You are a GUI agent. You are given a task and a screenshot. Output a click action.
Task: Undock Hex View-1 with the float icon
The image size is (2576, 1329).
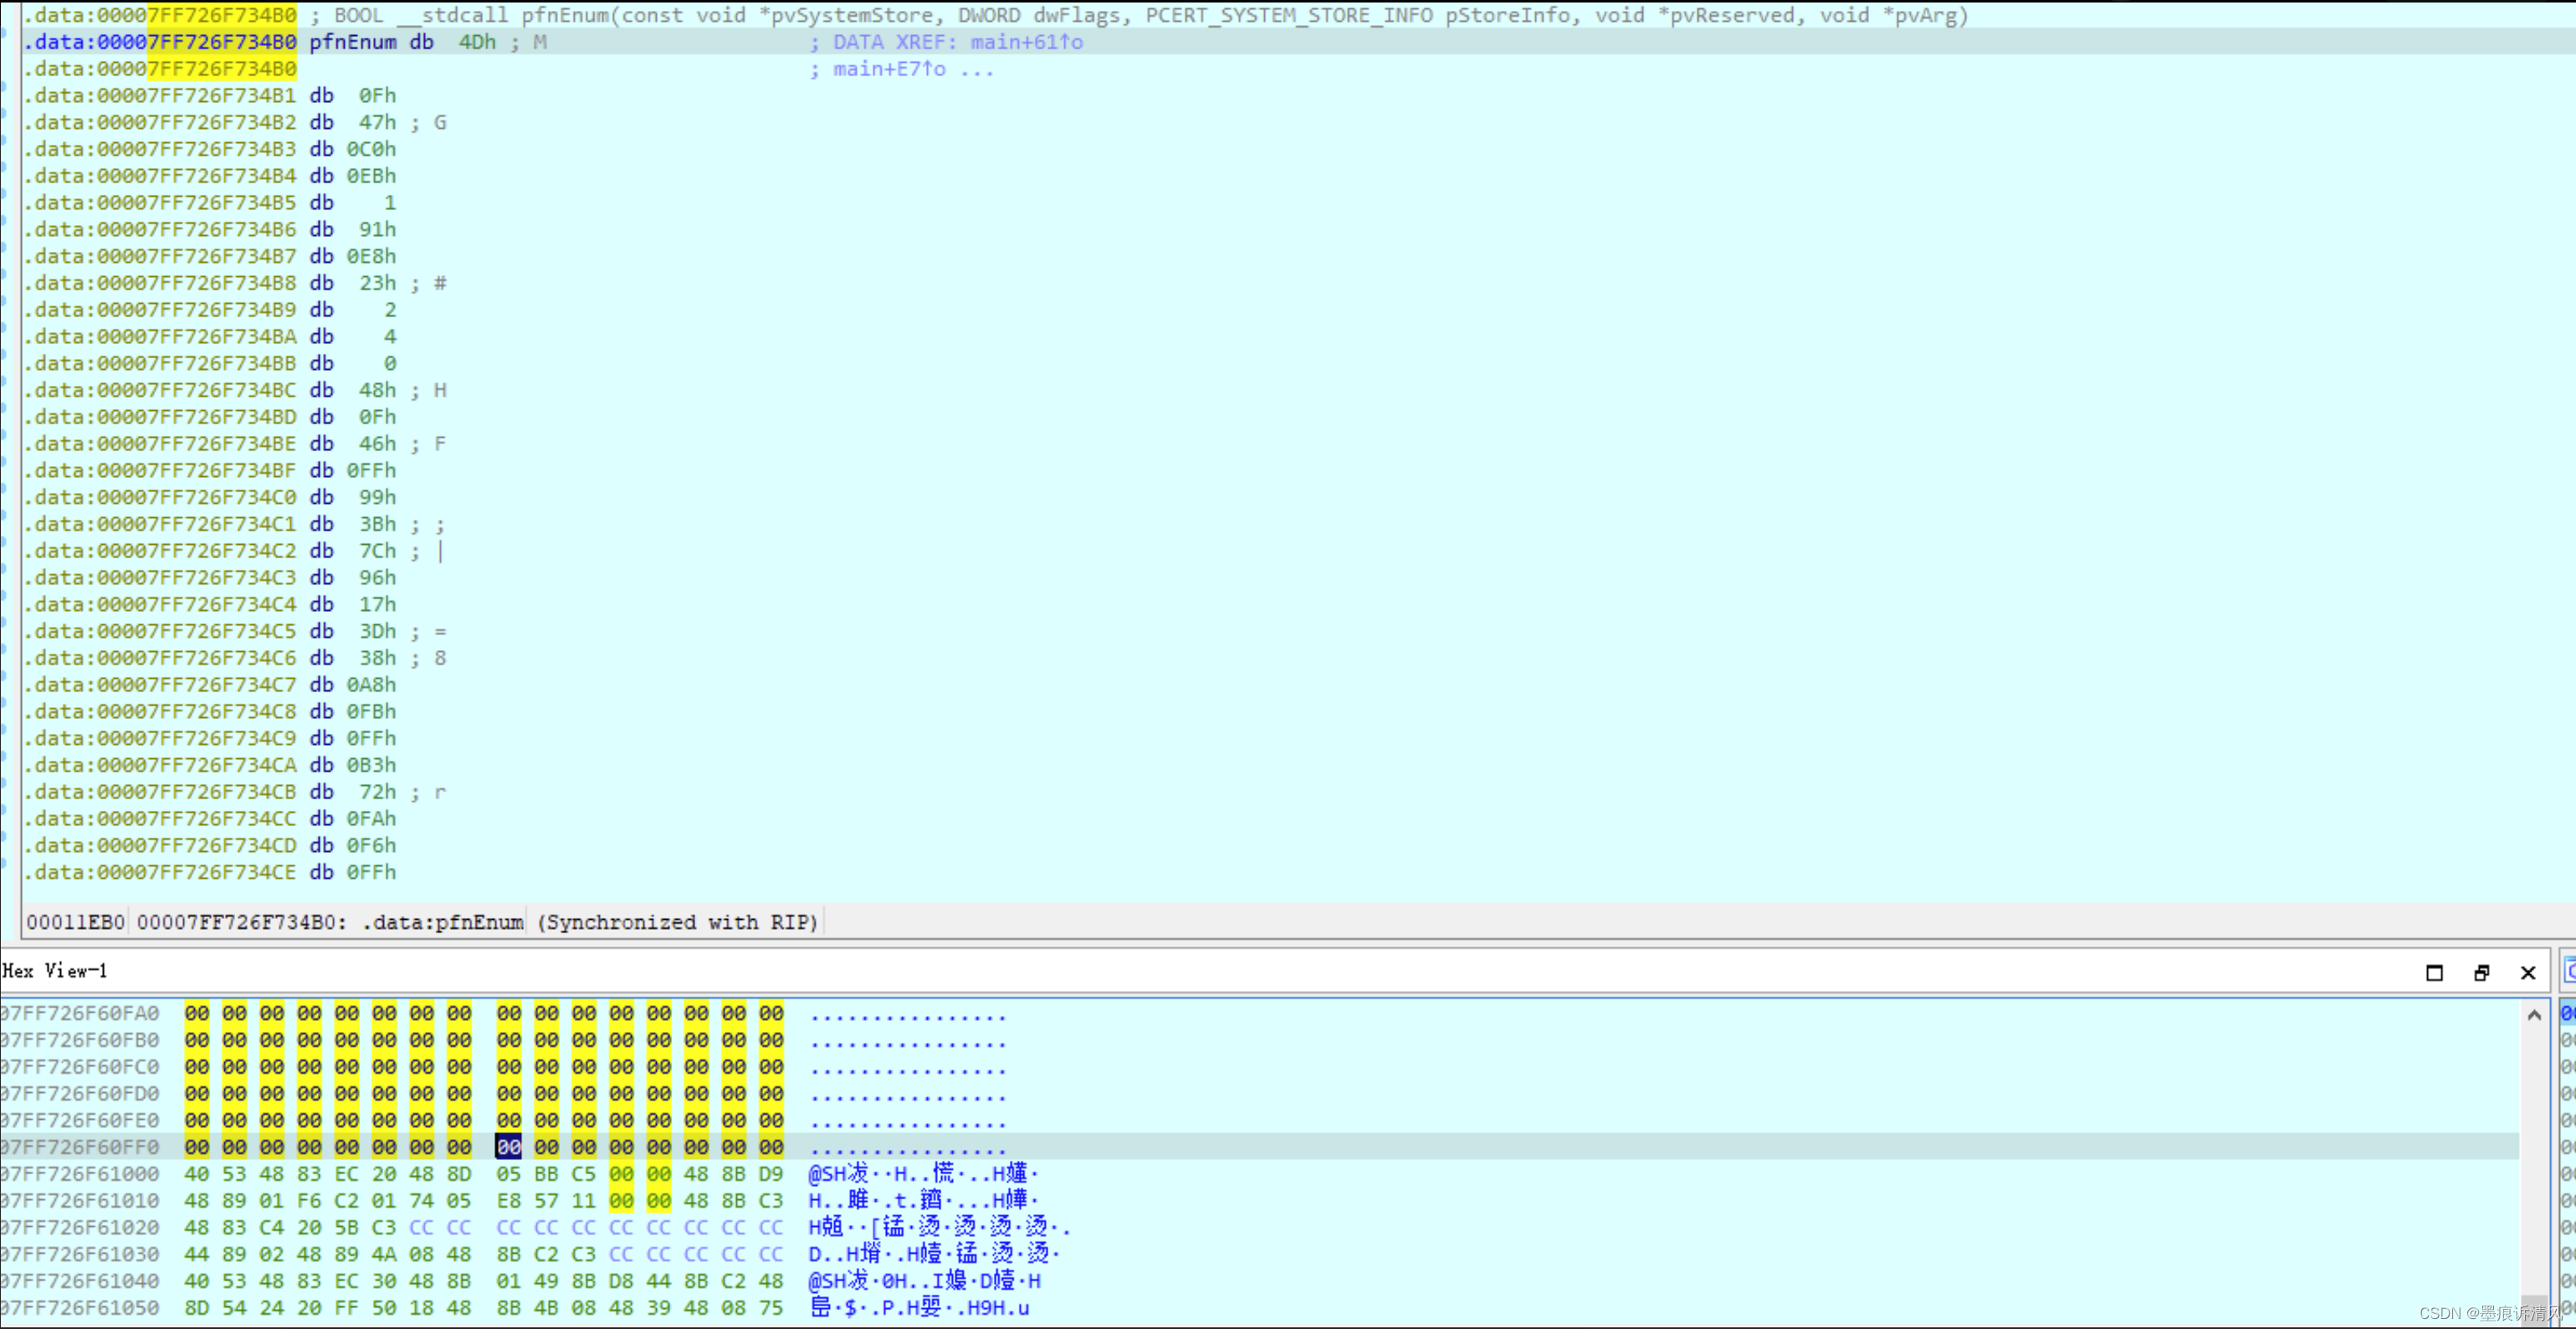(2481, 972)
